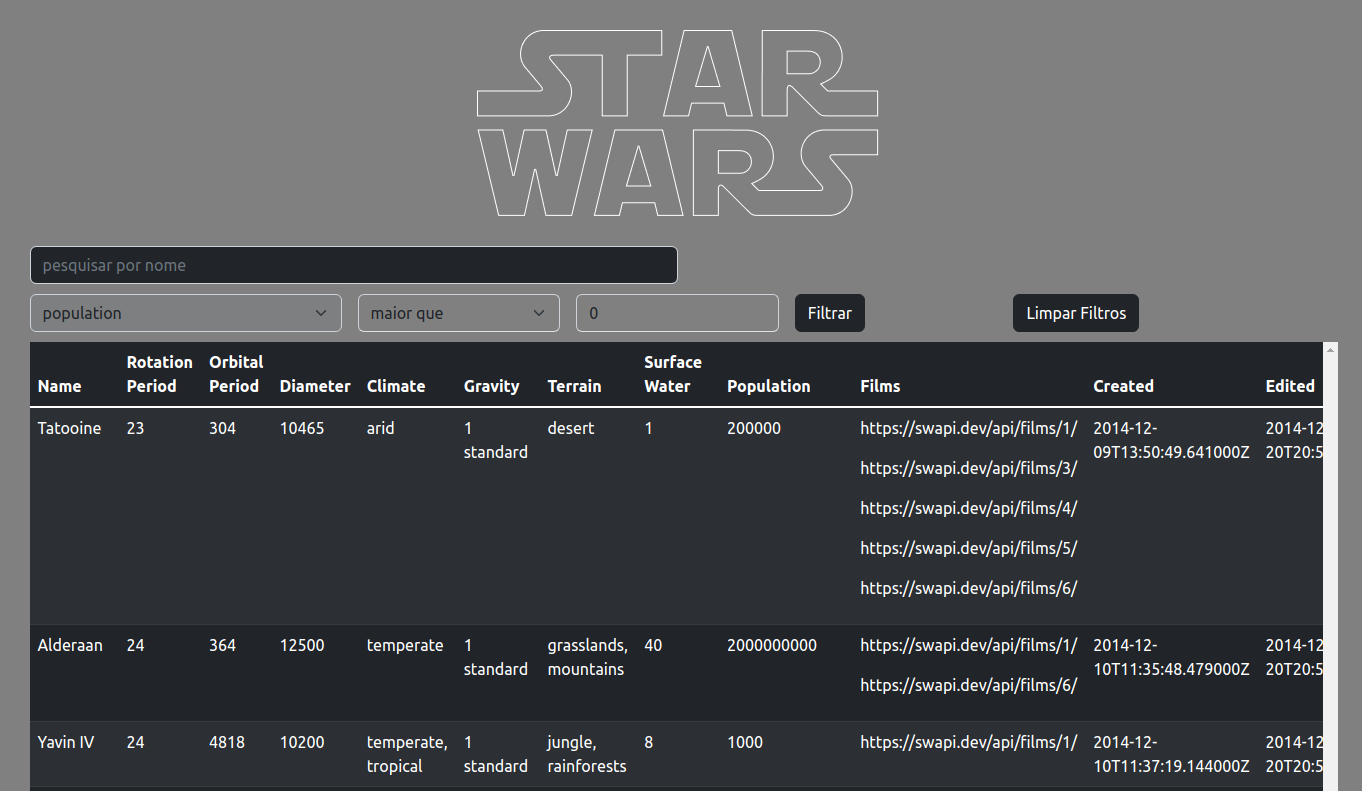The width and height of the screenshot is (1362, 791).
Task: Click Yavin IV's created timestamp
Action: [x=1172, y=754]
